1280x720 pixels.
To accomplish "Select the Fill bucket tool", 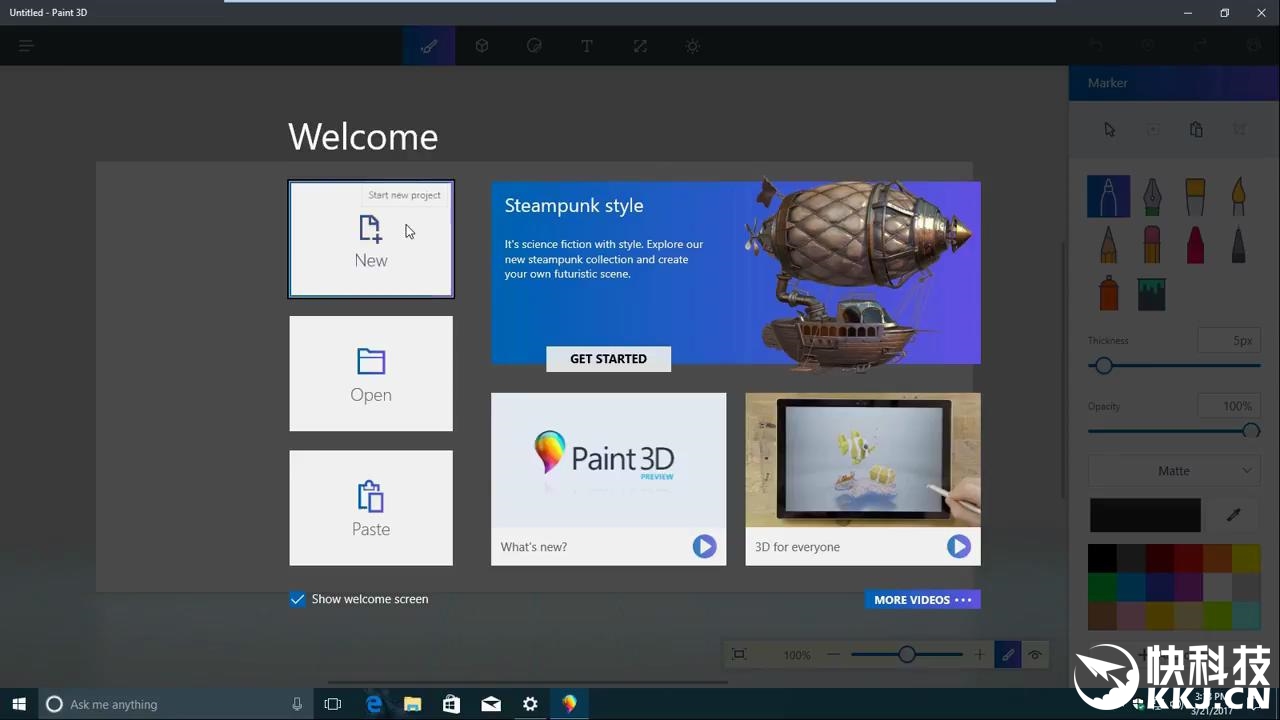I will [x=1152, y=294].
